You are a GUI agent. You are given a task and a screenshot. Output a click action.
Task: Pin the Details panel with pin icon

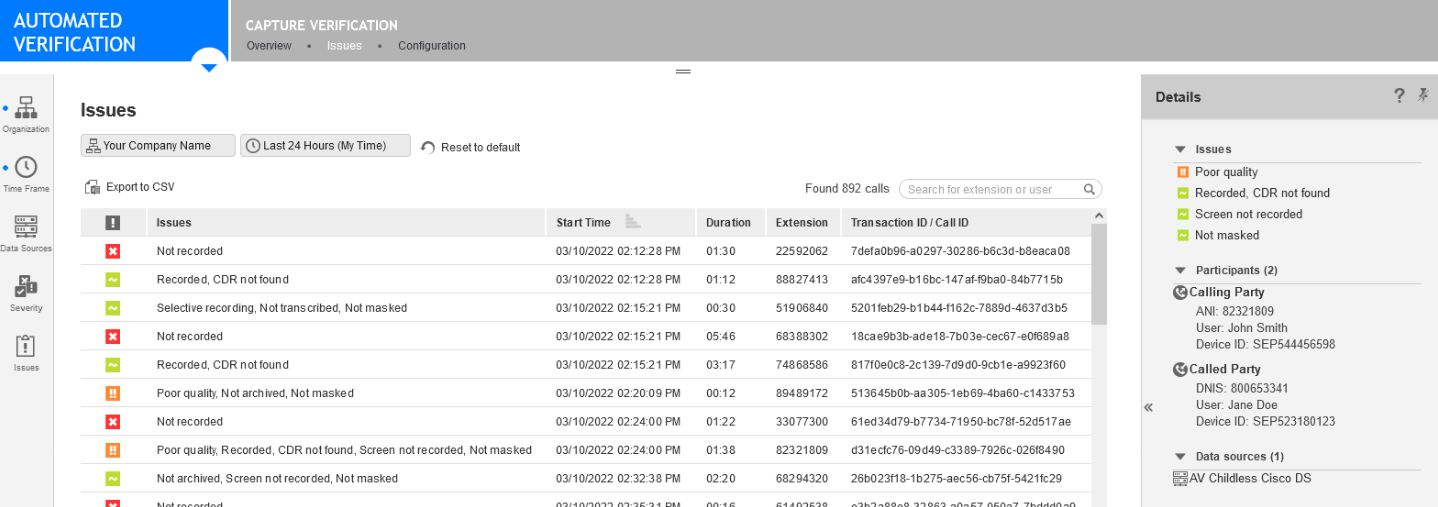1423,96
